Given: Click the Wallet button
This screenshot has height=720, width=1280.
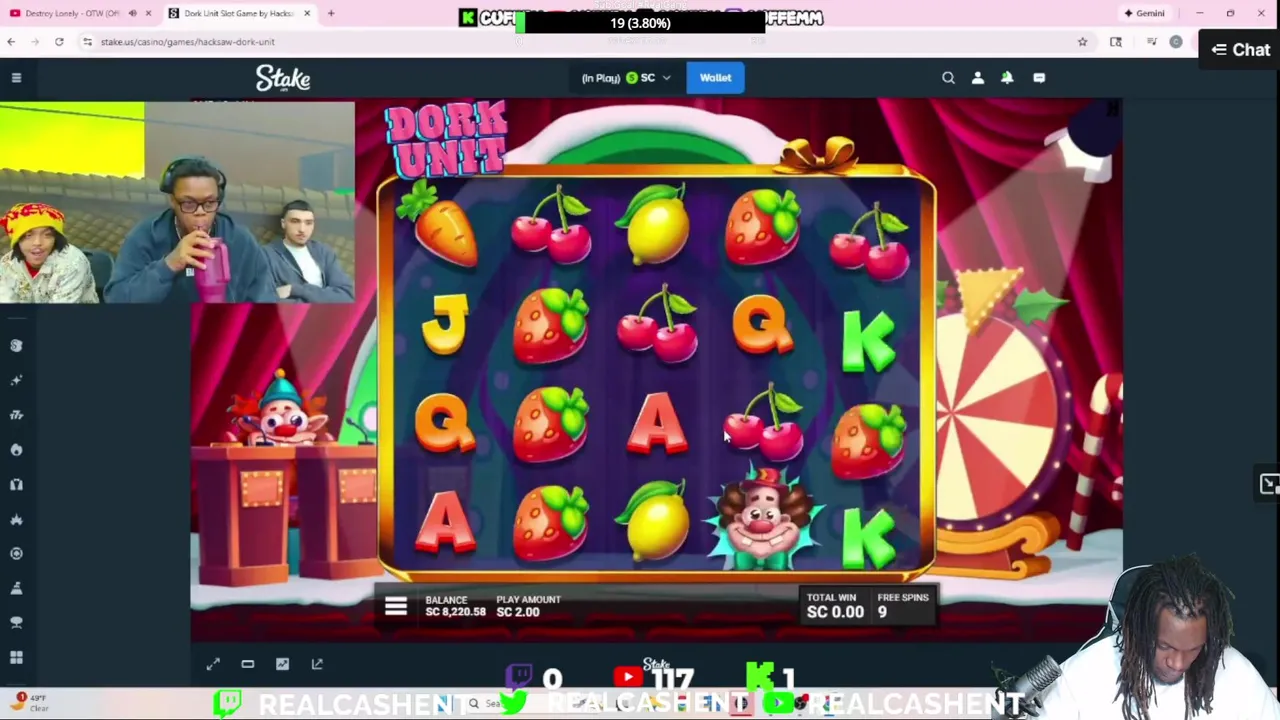Looking at the screenshot, I should click(715, 78).
